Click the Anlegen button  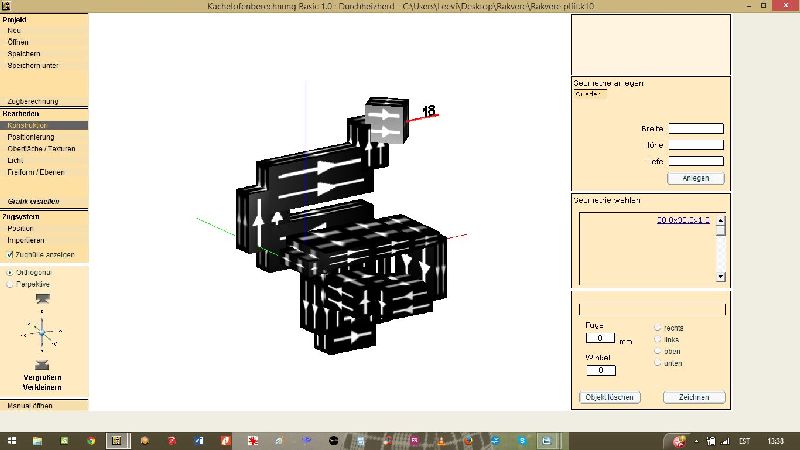pyautogui.click(x=695, y=178)
